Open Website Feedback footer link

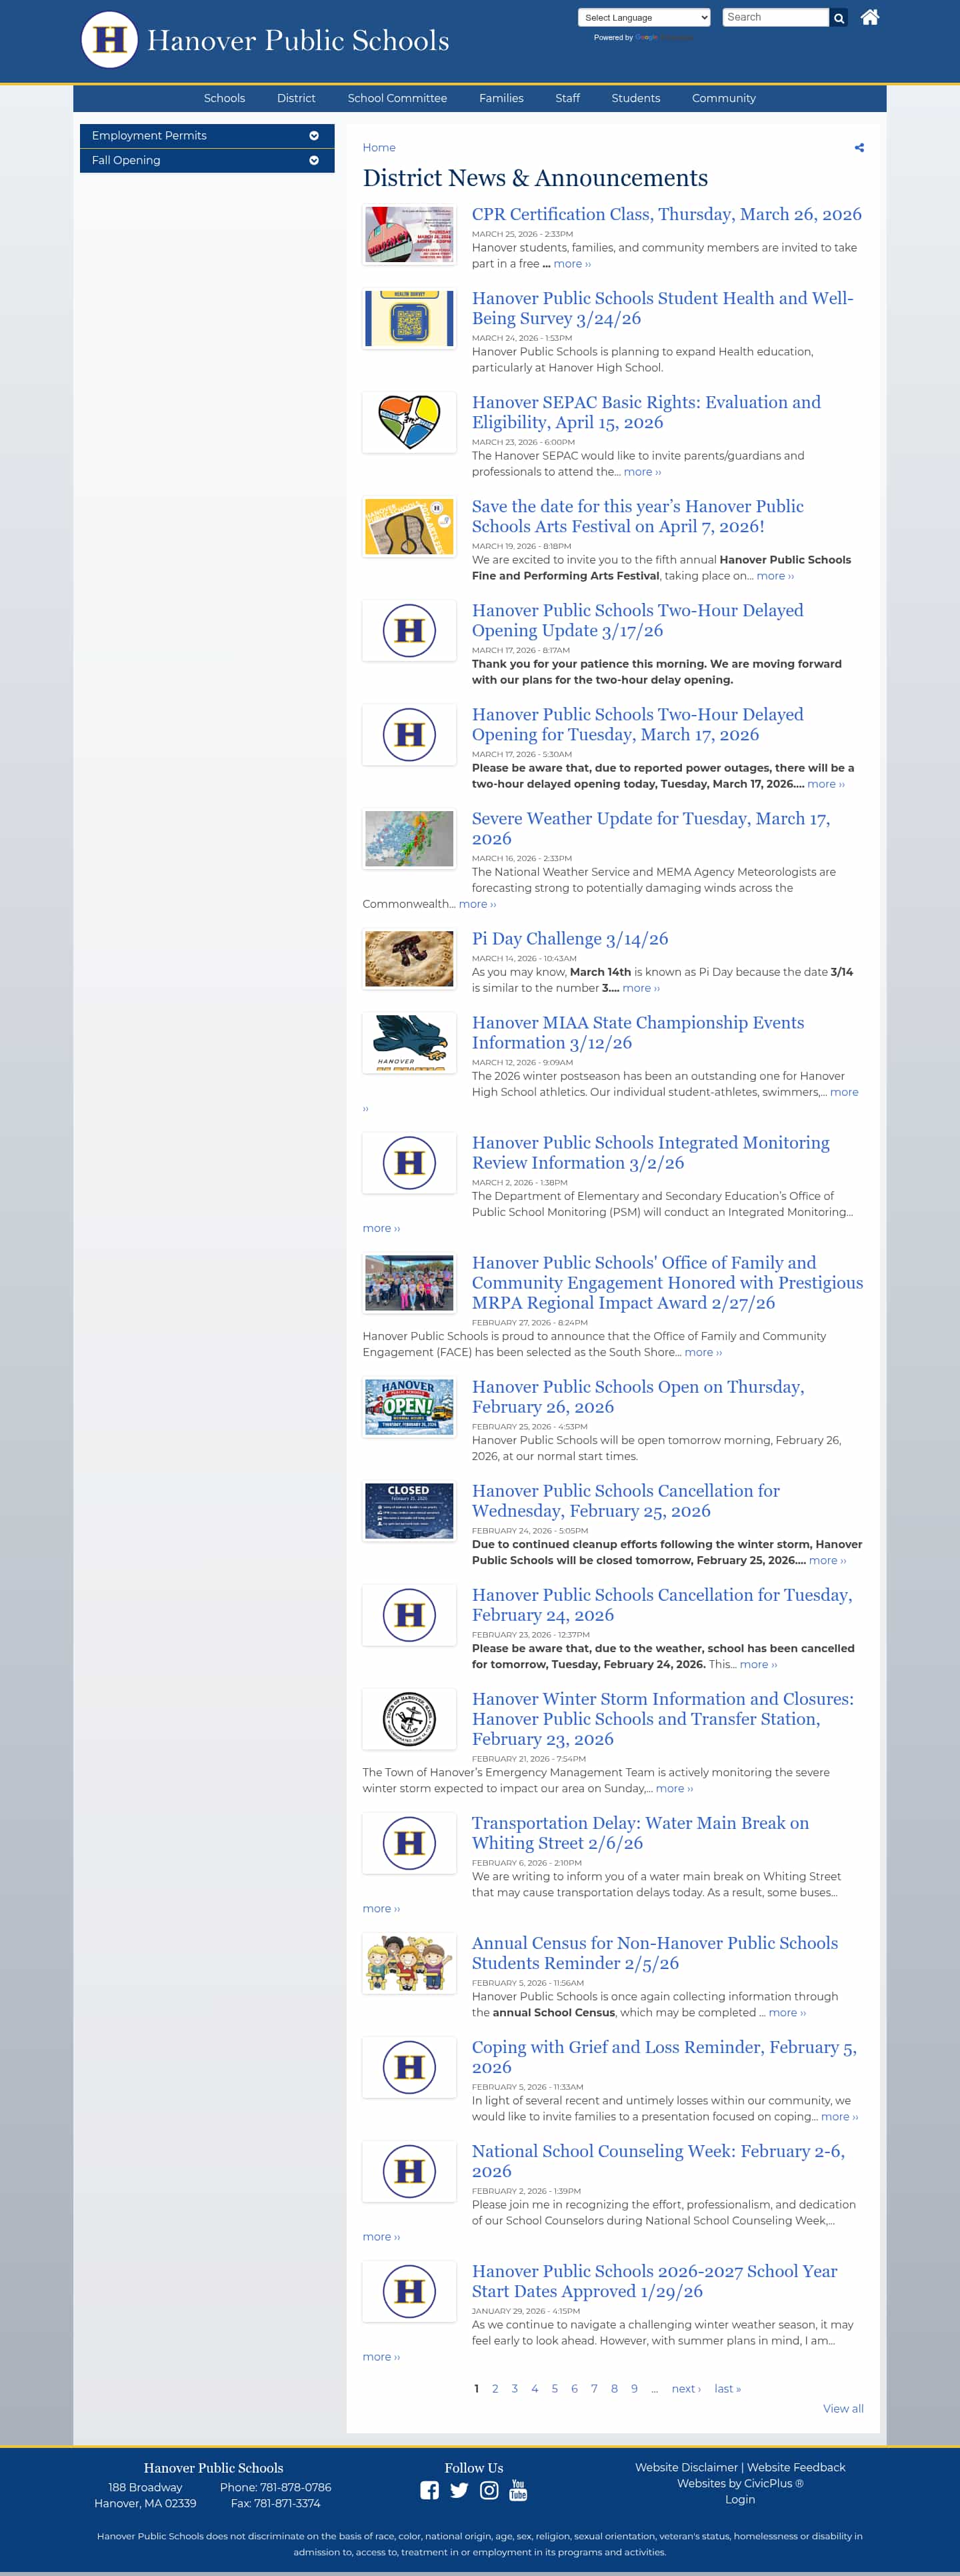[796, 2468]
